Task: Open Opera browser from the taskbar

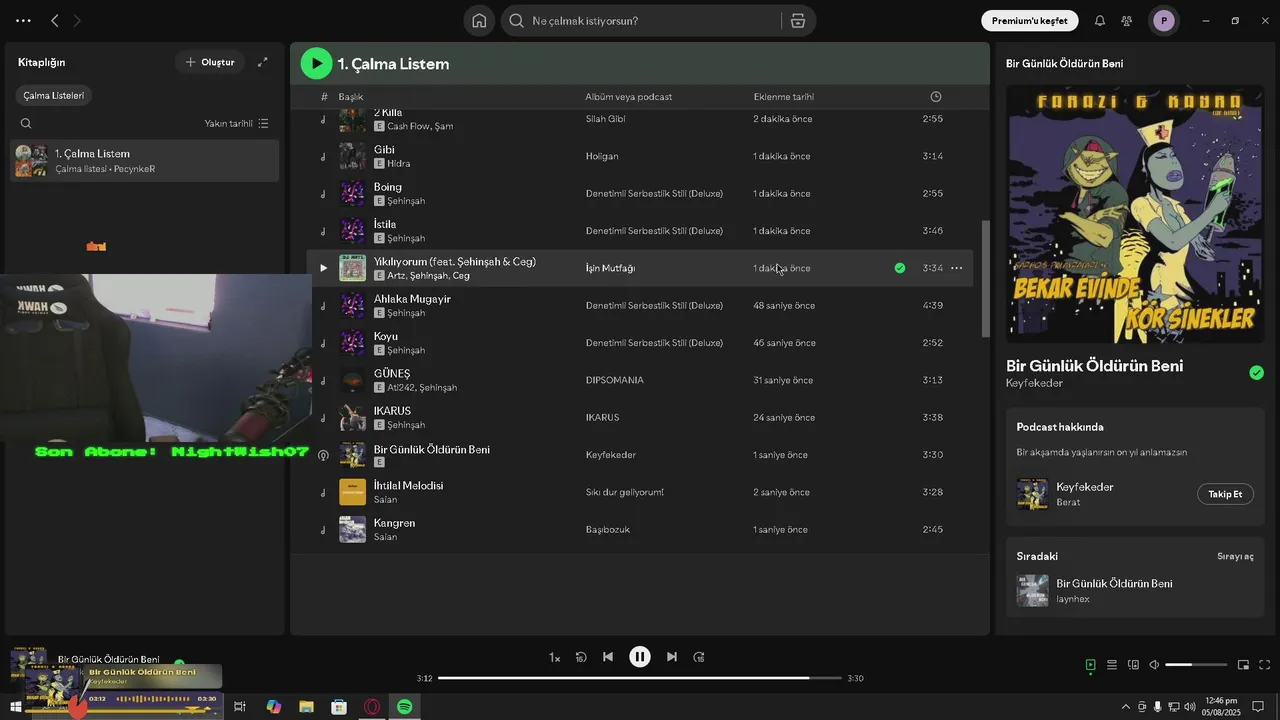Action: pos(372,707)
